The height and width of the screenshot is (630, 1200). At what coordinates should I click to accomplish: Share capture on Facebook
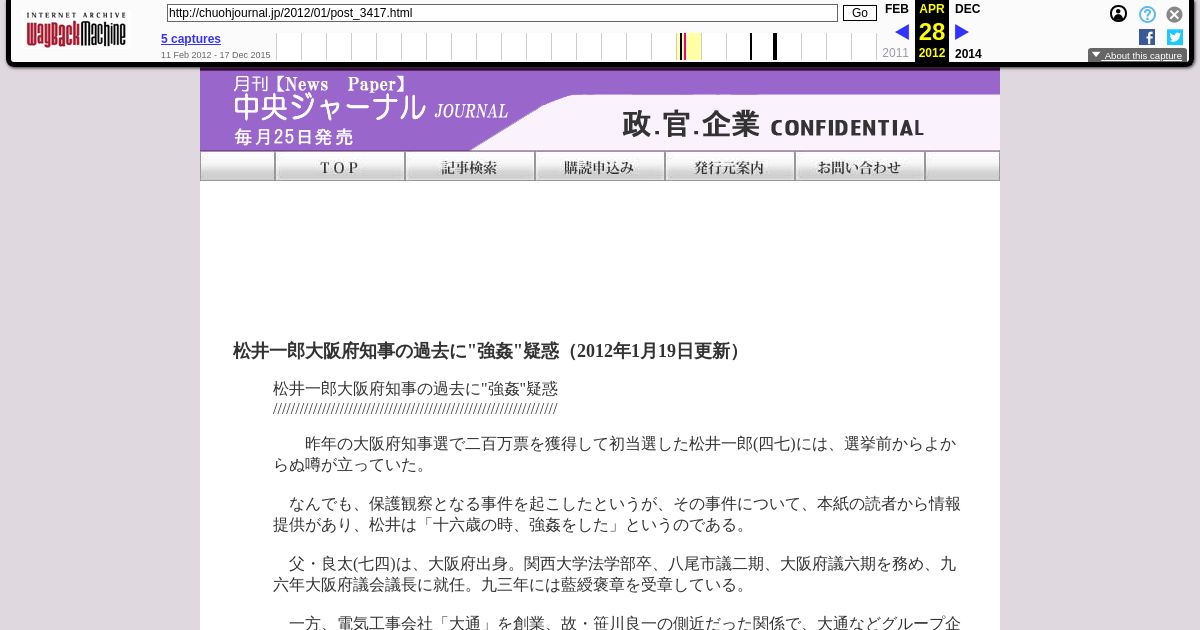point(1147,37)
